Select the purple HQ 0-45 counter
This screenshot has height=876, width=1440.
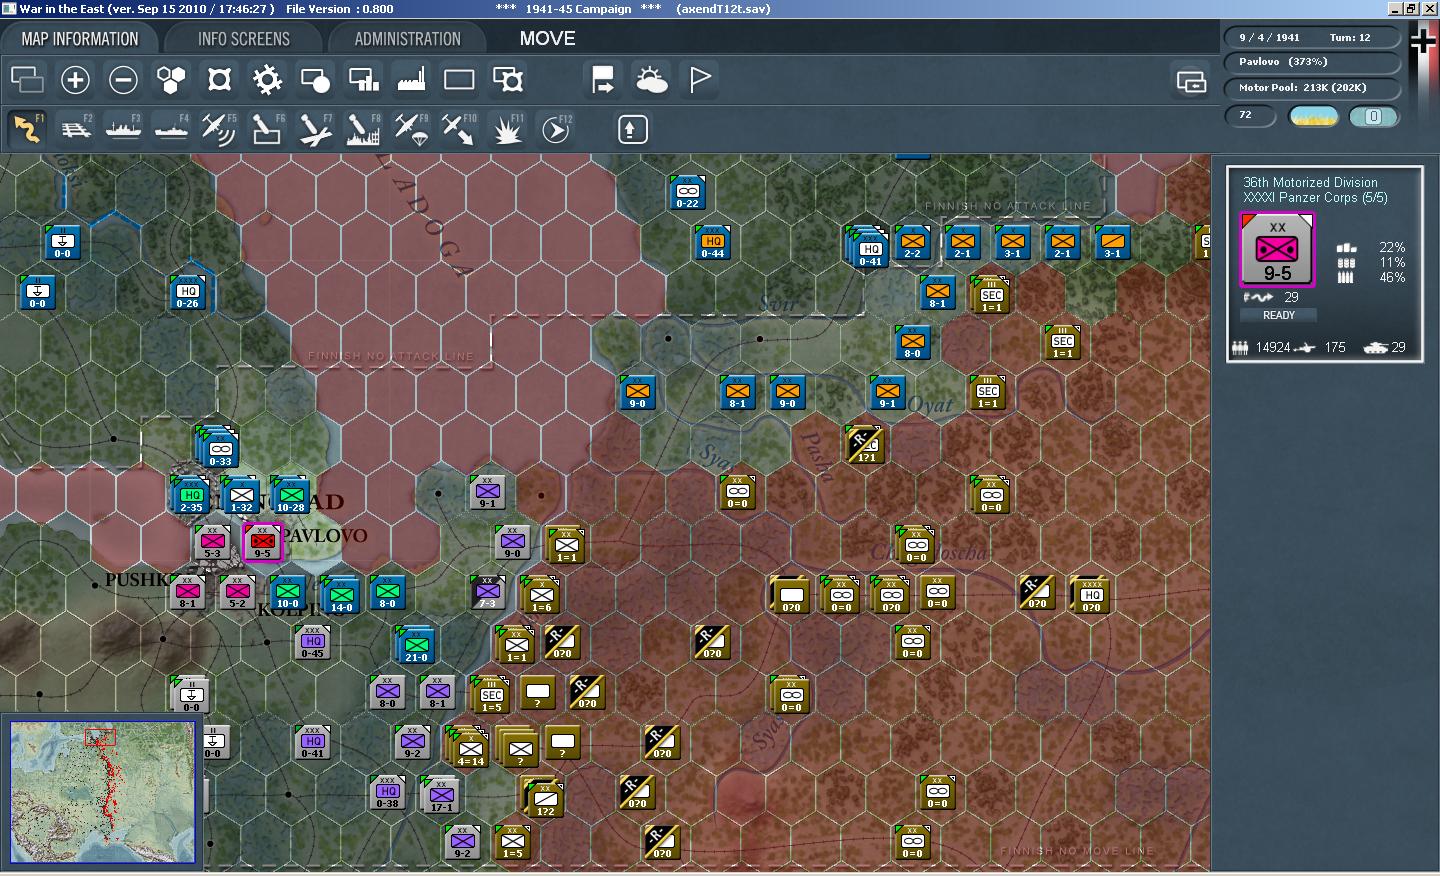click(312, 643)
